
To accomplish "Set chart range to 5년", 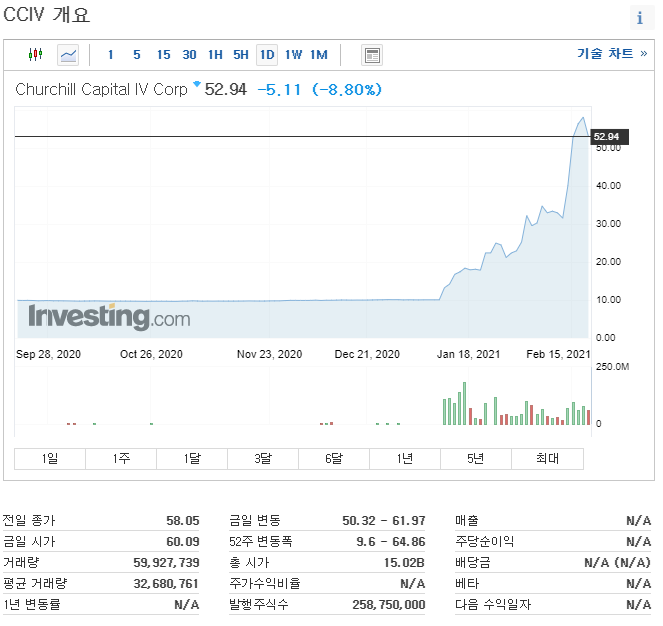I will (476, 459).
